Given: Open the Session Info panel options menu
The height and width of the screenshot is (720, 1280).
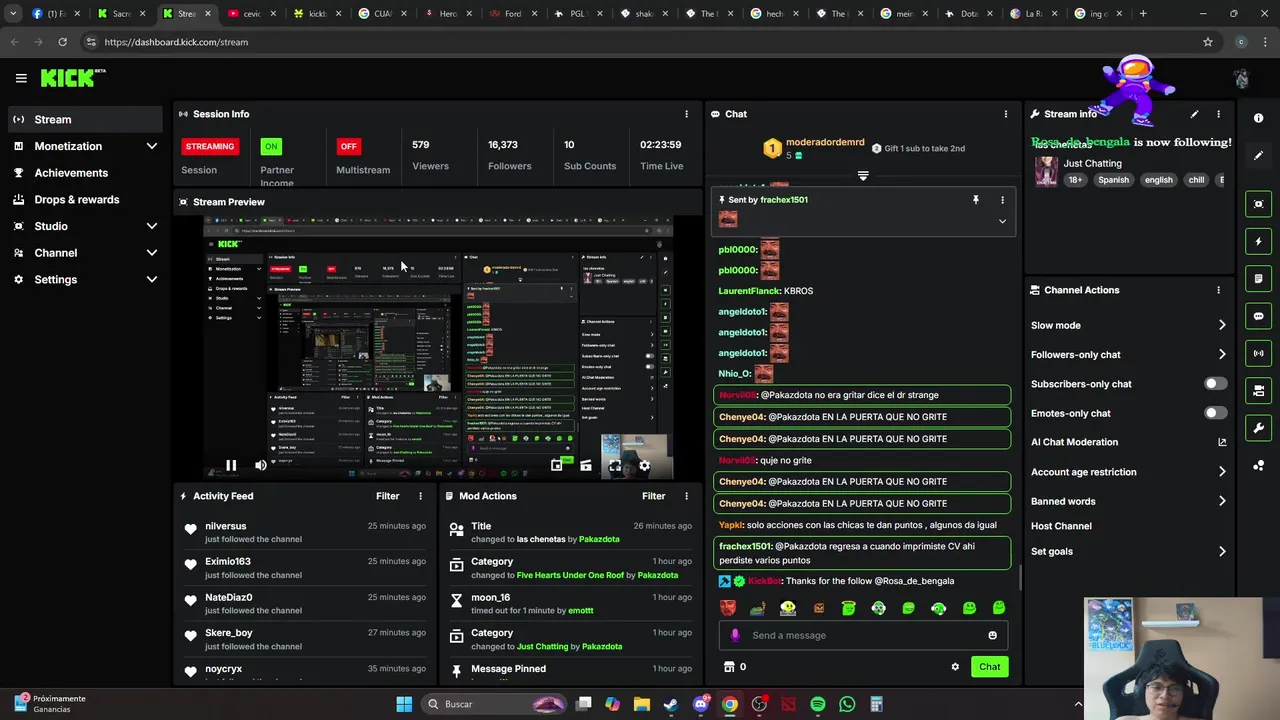Looking at the screenshot, I should 686,114.
